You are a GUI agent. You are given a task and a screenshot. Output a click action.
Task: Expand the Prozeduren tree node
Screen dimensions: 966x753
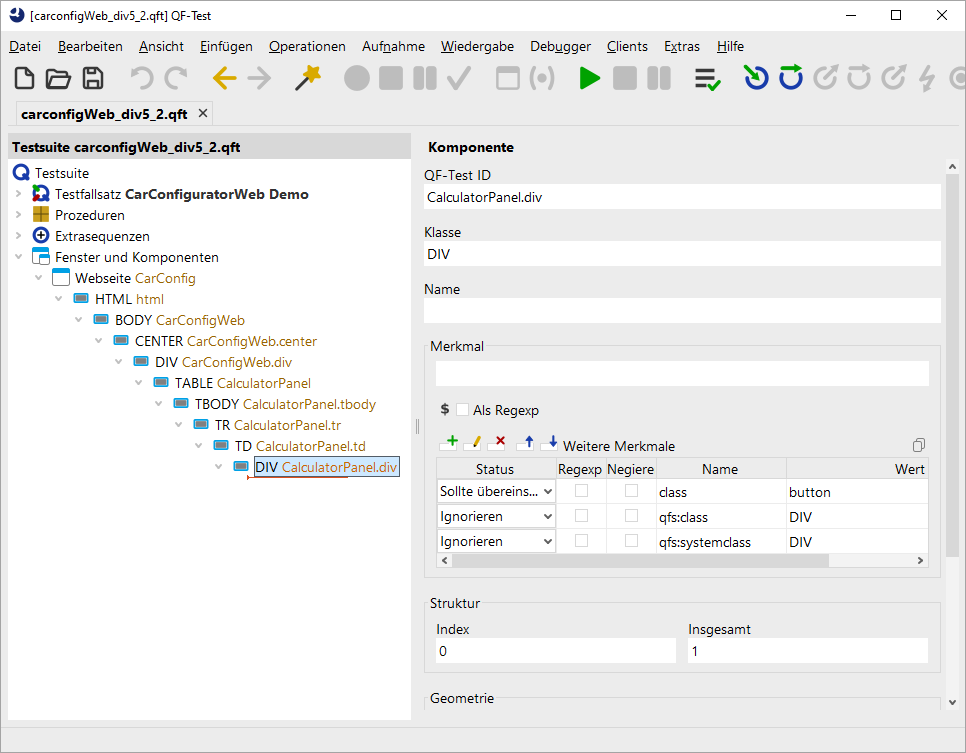[18, 215]
